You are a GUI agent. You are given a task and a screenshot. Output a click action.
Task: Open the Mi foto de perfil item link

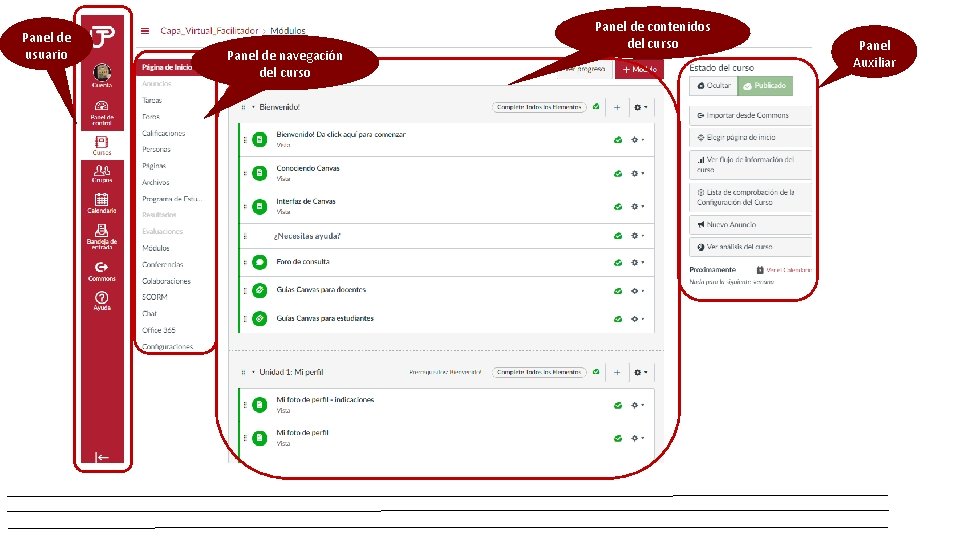302,432
